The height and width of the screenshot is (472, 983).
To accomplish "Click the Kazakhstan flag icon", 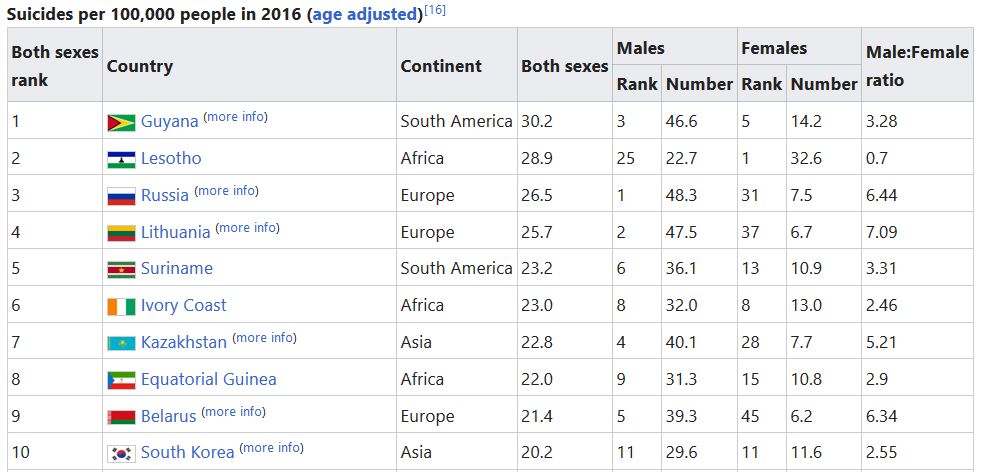I will point(121,344).
